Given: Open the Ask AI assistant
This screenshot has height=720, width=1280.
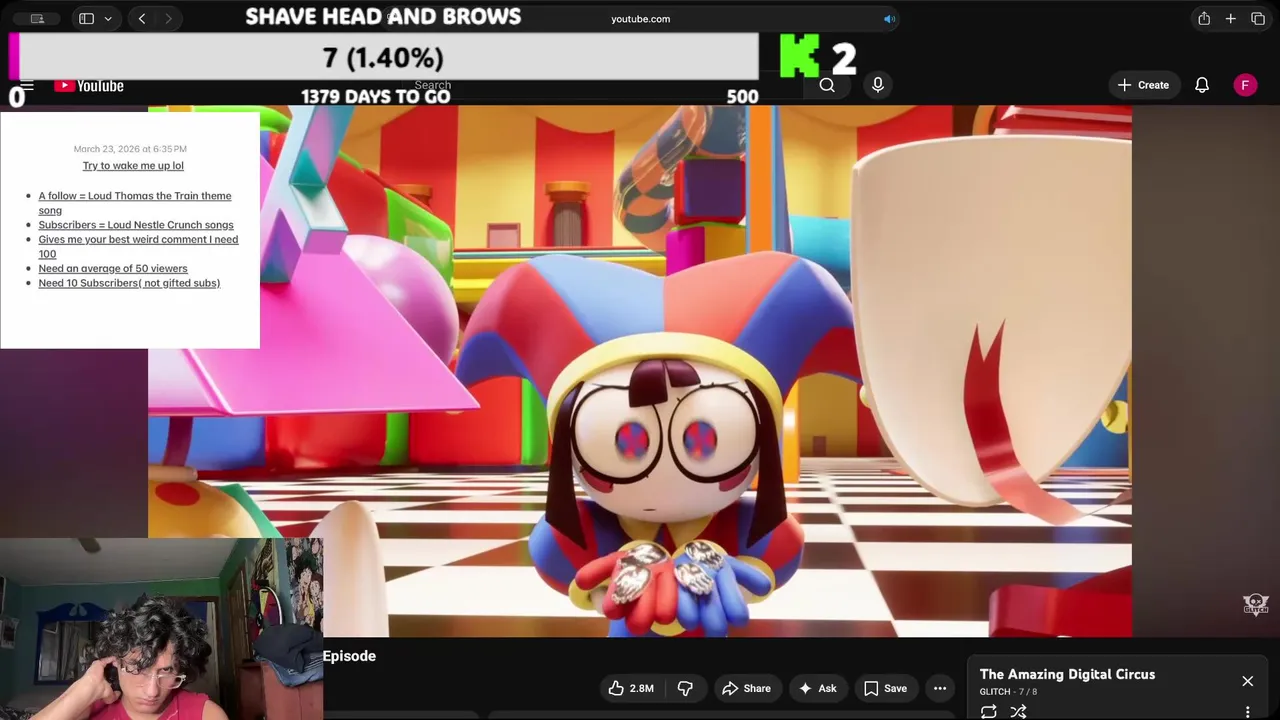Looking at the screenshot, I should (817, 688).
